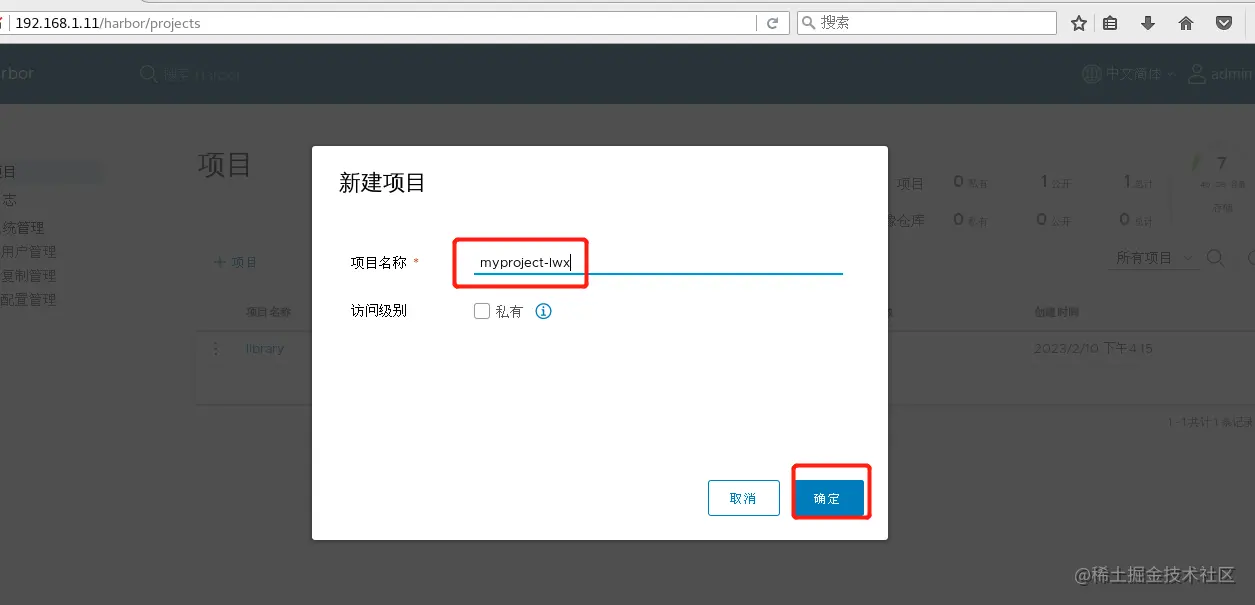Click the 确定 button
The image size is (1255, 605).
click(829, 498)
